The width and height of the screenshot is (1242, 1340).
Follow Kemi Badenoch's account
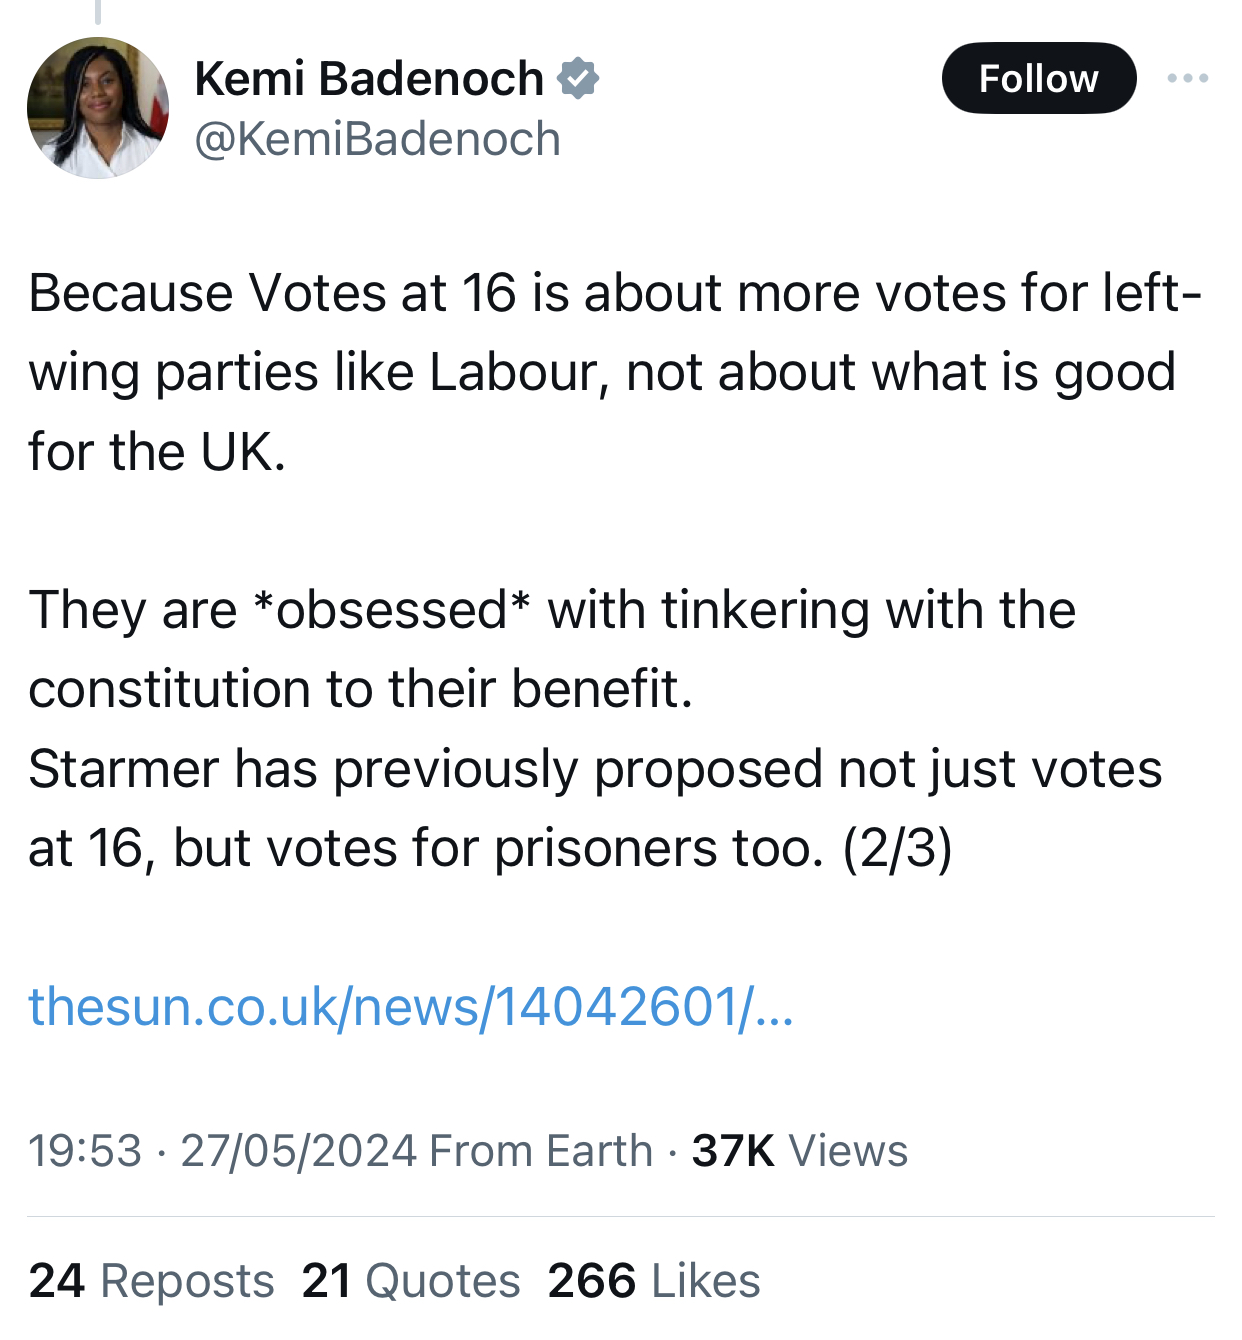1038,78
